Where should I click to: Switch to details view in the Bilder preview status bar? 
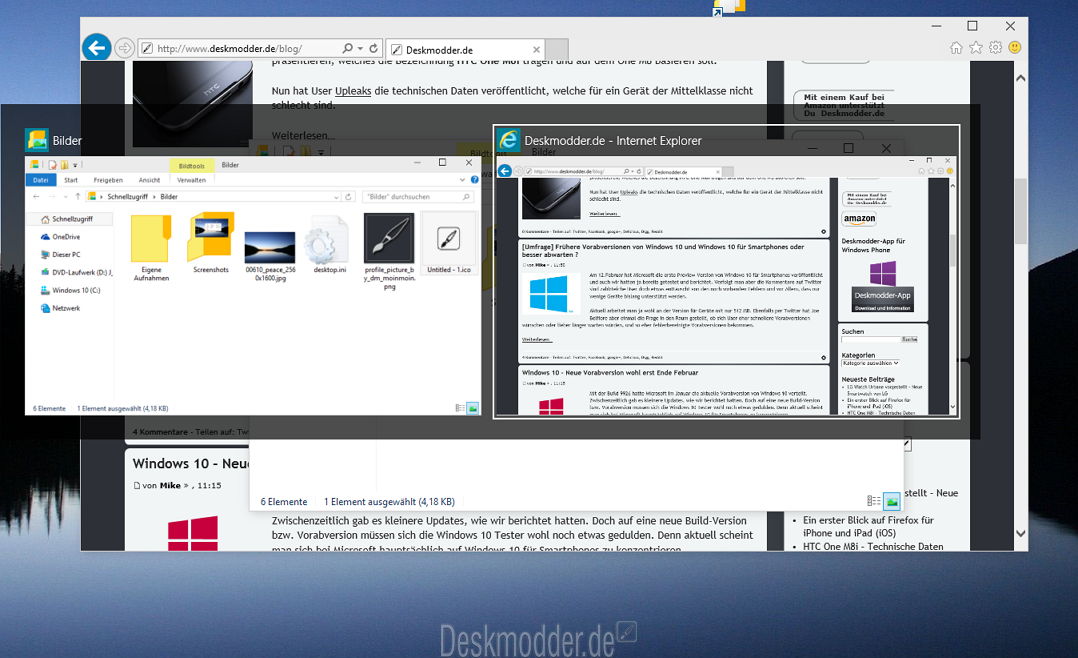pos(460,408)
